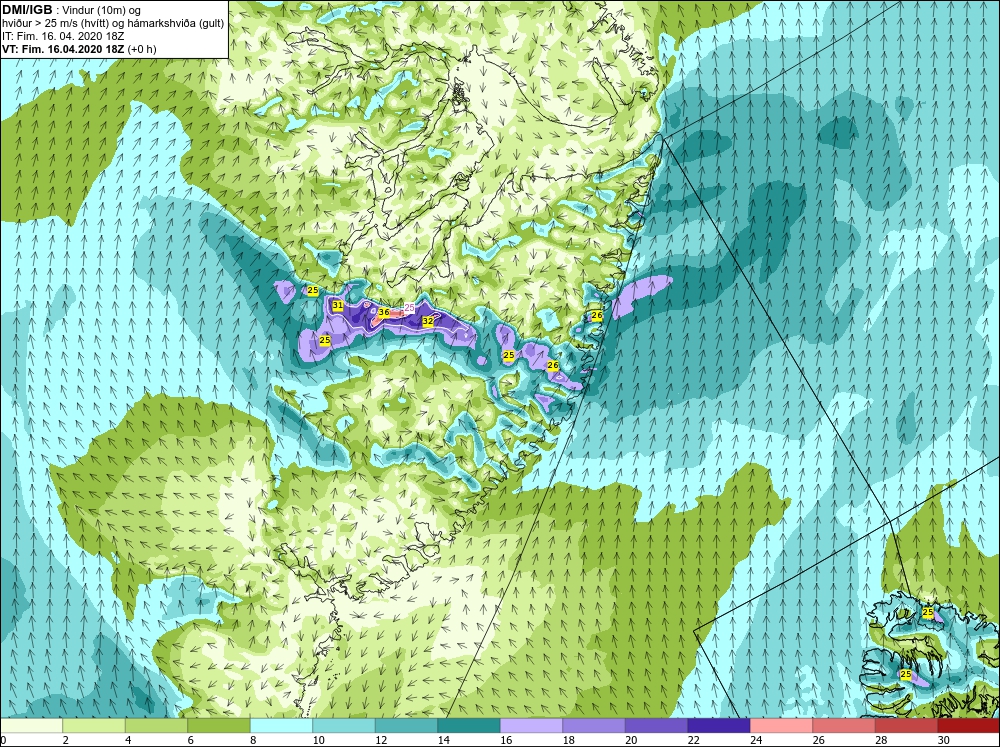1000x747 pixels.
Task: Pick the dark red above-30 legend swatch
Action: [969, 725]
